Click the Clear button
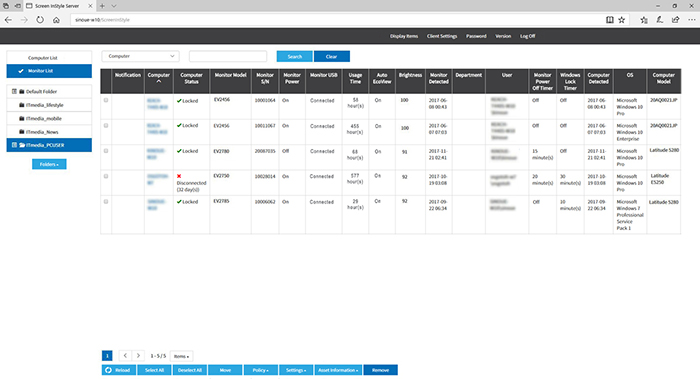The width and height of the screenshot is (700, 379). [x=331, y=56]
